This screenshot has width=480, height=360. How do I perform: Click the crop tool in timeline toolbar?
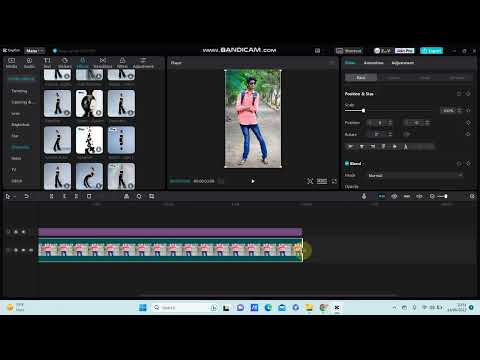coord(152,196)
